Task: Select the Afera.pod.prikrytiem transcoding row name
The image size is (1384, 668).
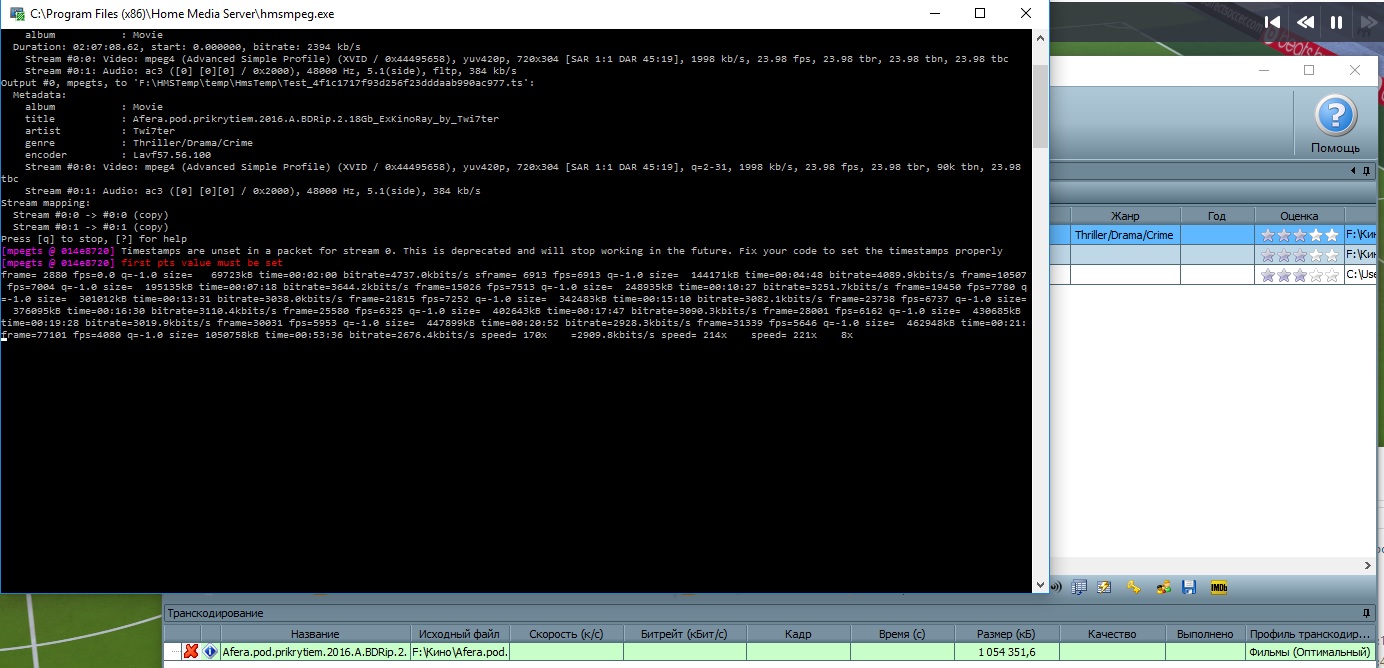Action: coord(315,652)
